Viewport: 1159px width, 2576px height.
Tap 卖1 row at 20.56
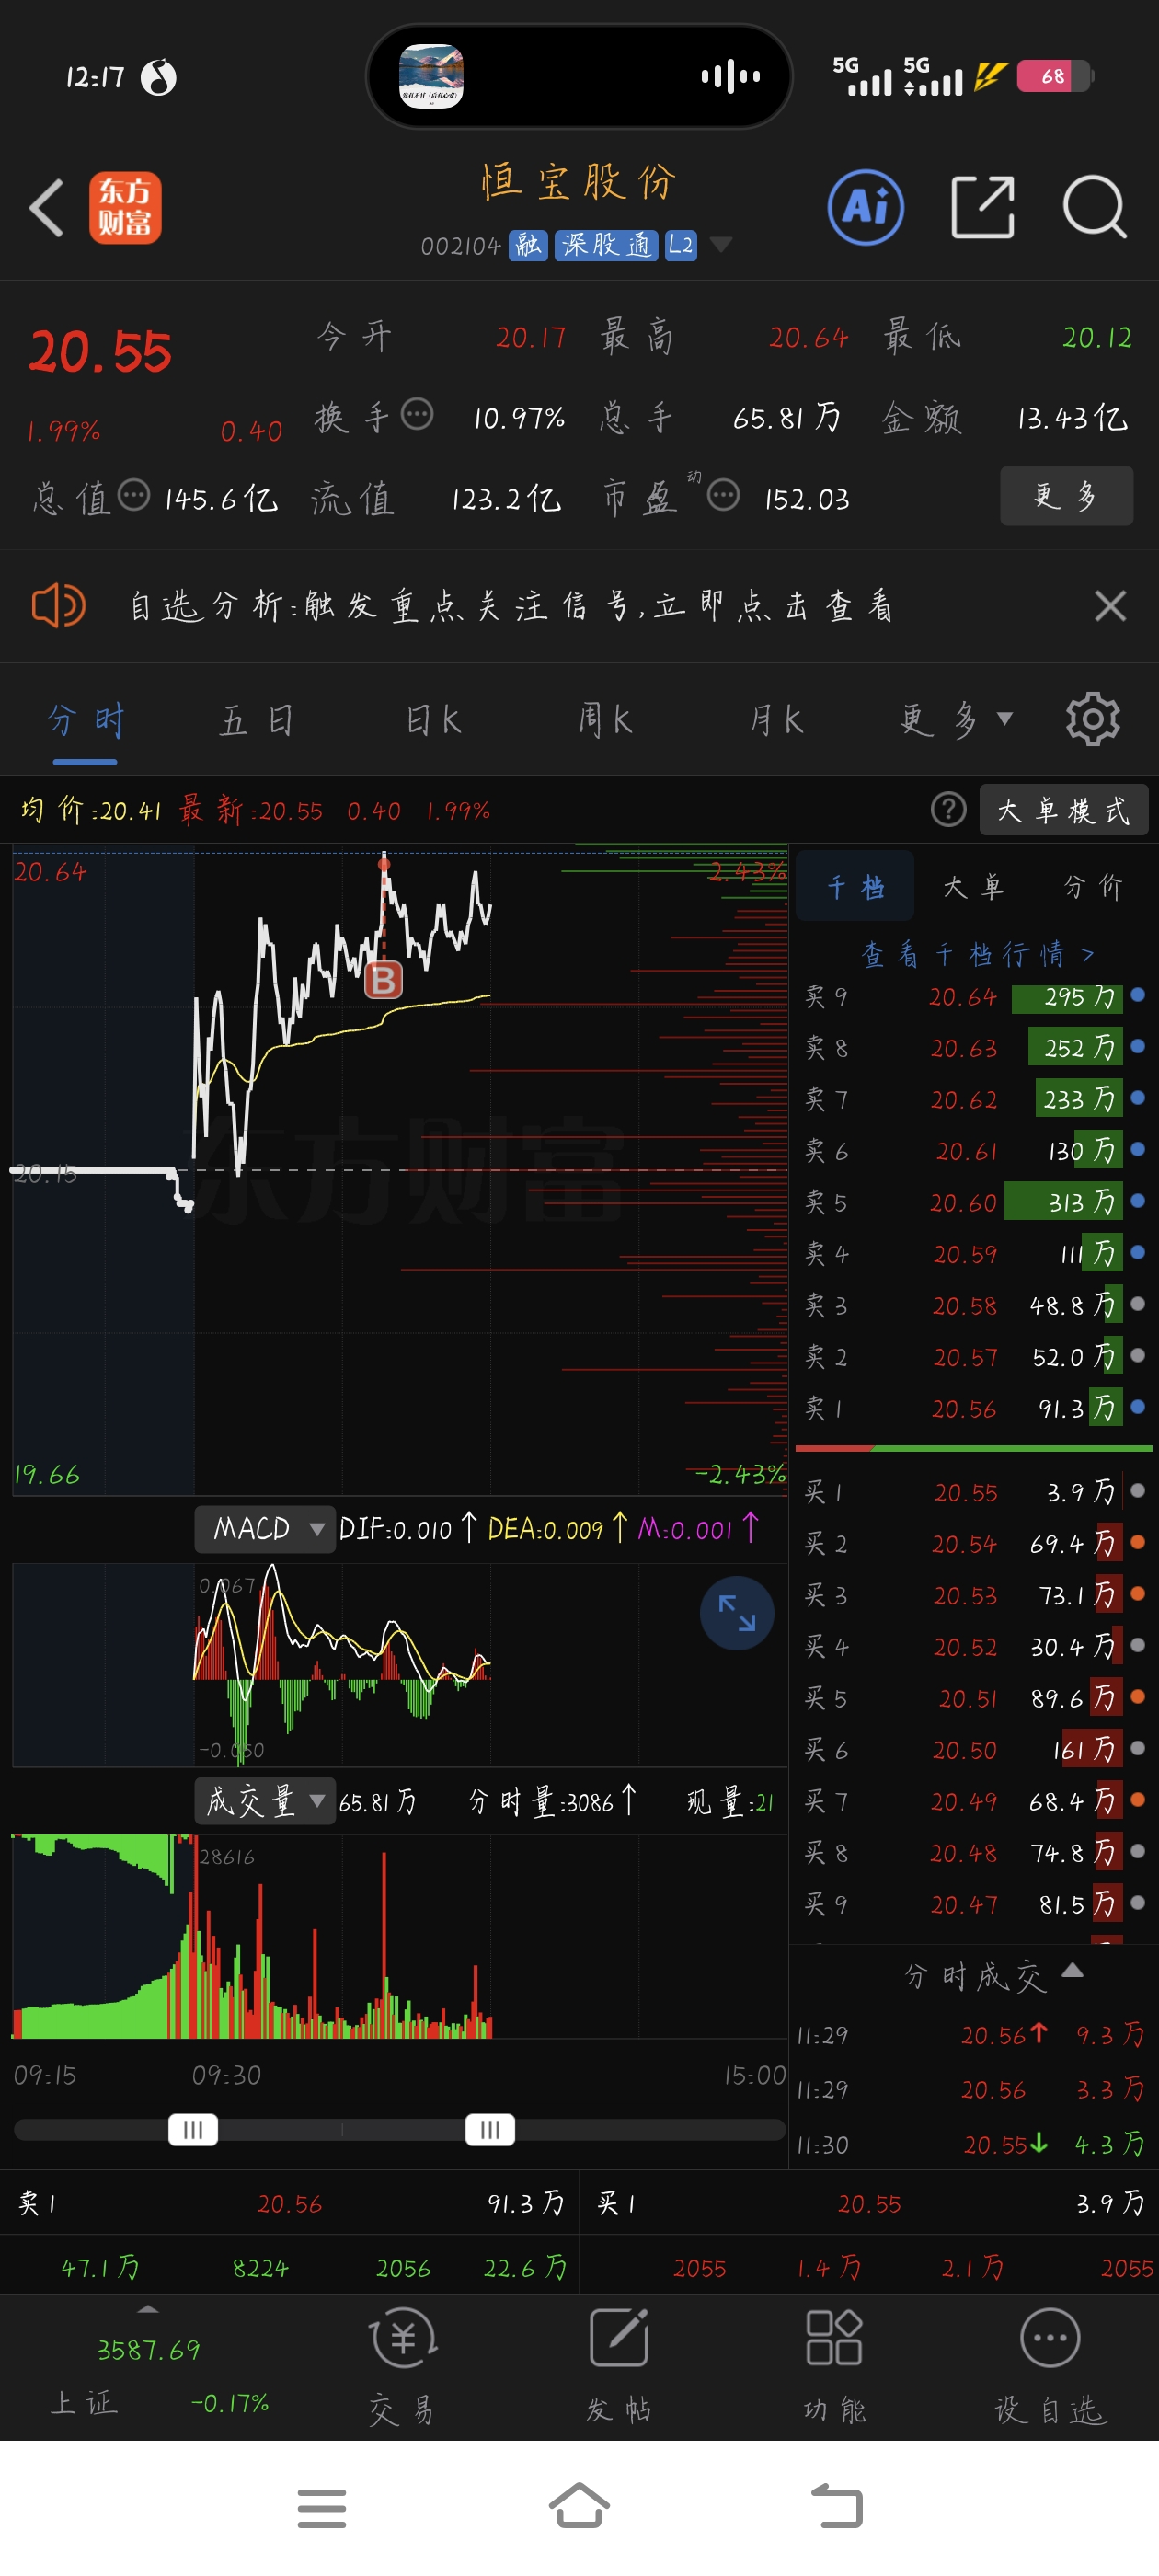point(975,1408)
